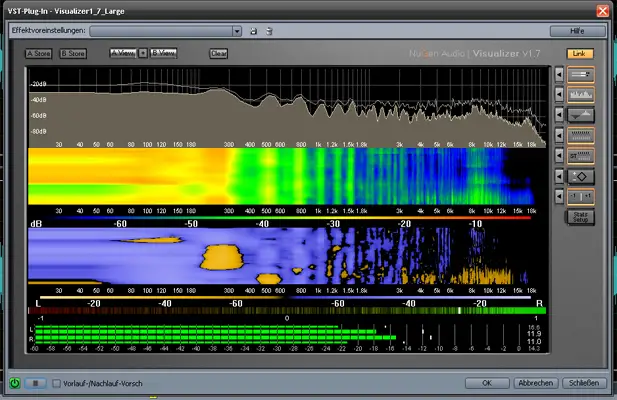Toggle the ST stereo spectrogram icon

[580, 156]
